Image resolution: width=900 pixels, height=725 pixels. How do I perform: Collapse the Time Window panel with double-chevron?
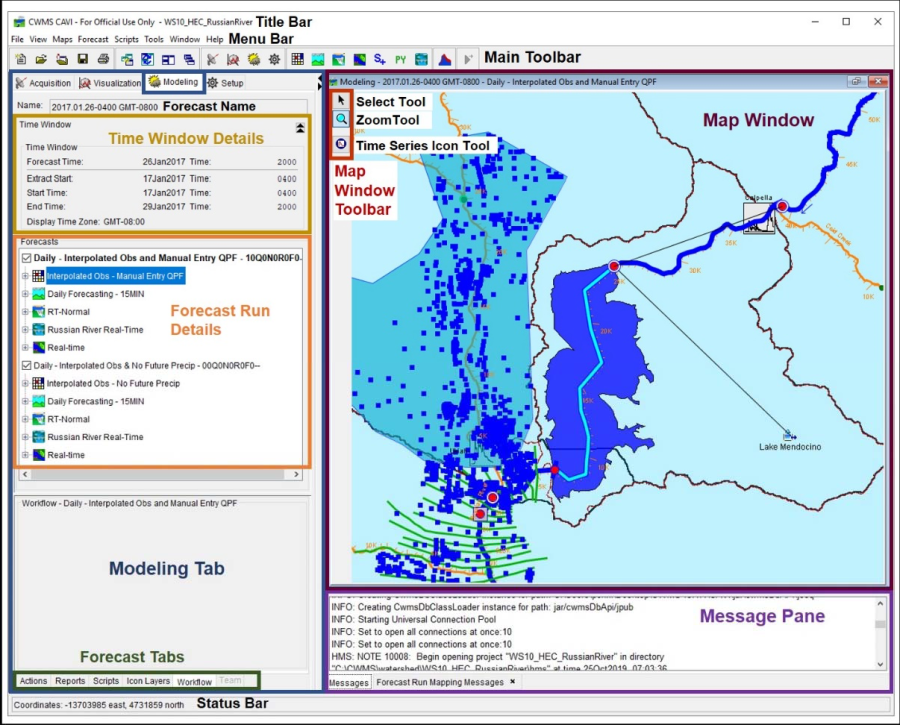[301, 127]
